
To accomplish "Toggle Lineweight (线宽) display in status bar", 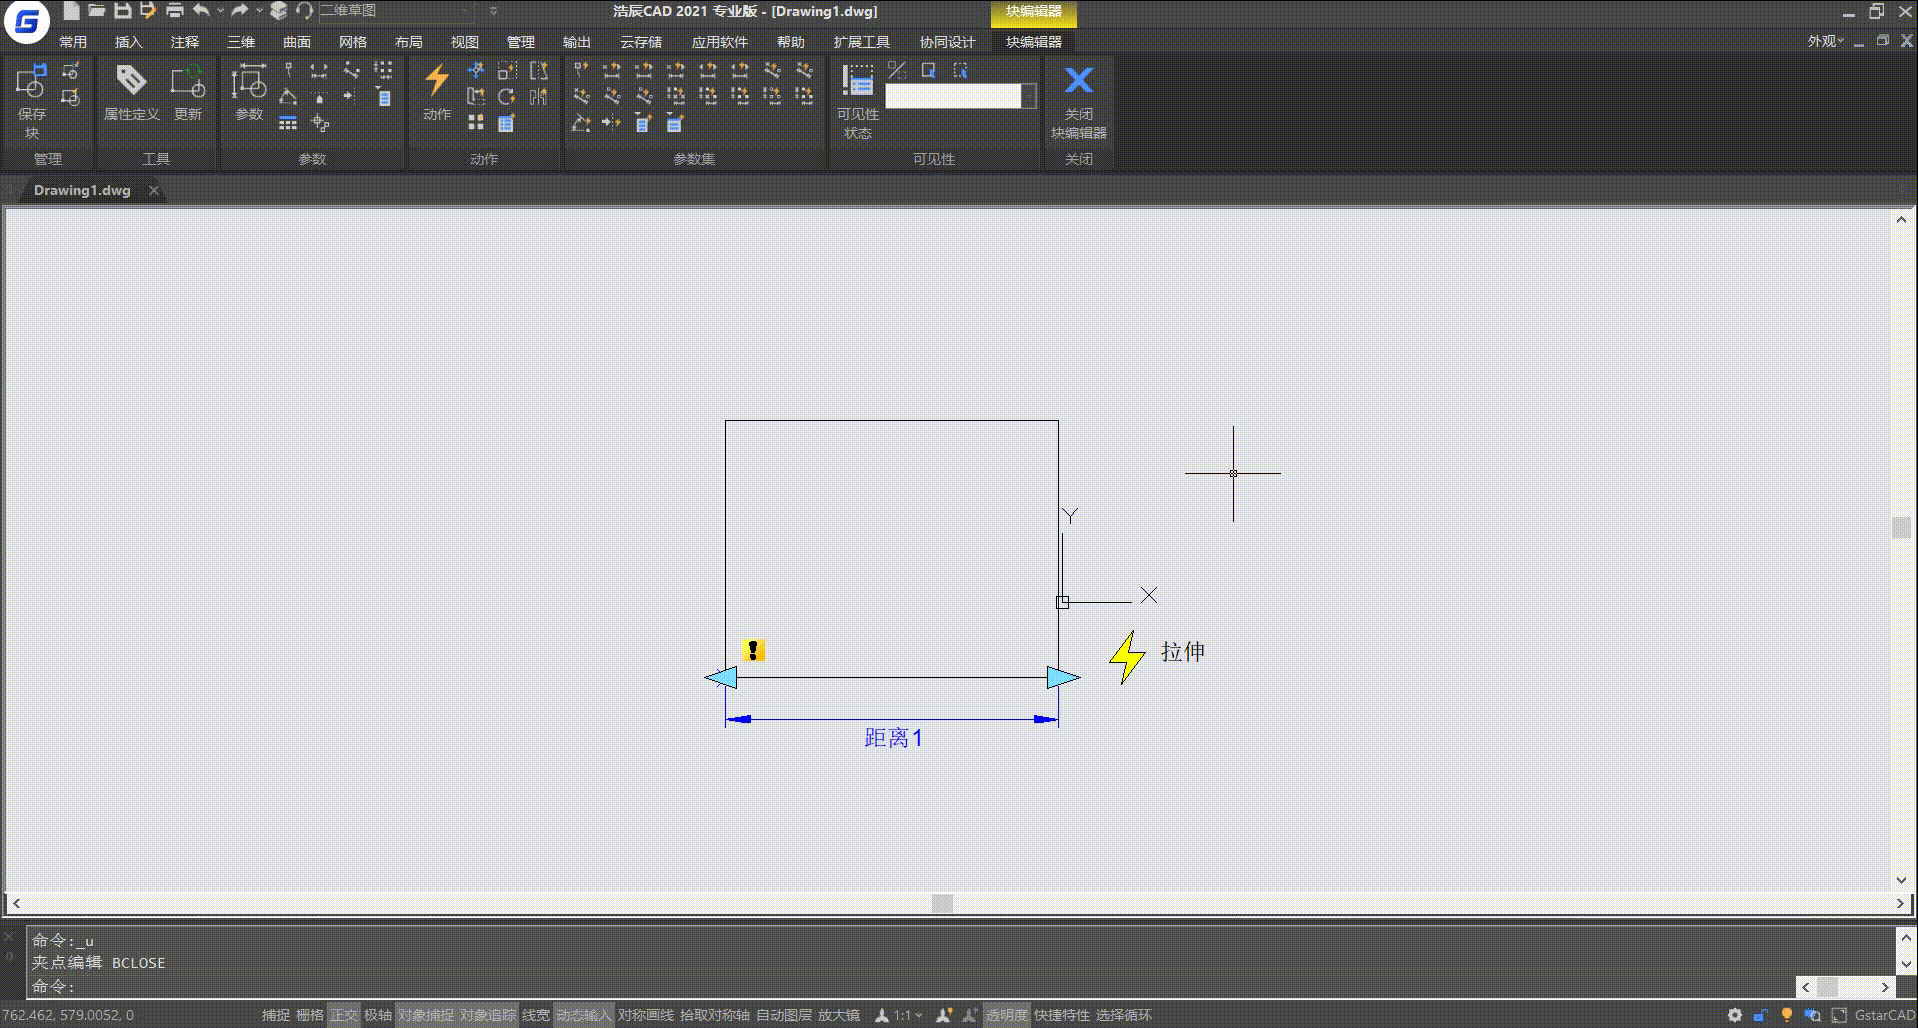I will click(x=536, y=1015).
